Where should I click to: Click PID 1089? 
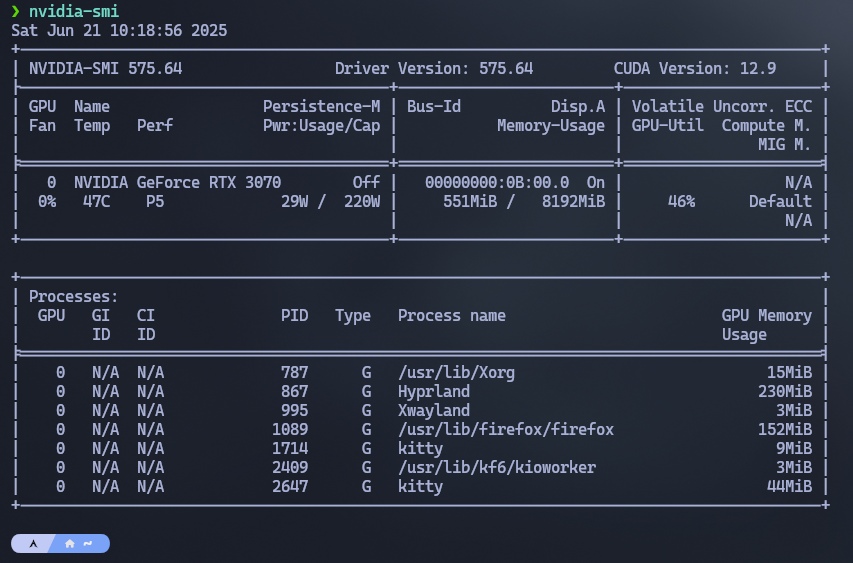coord(290,430)
